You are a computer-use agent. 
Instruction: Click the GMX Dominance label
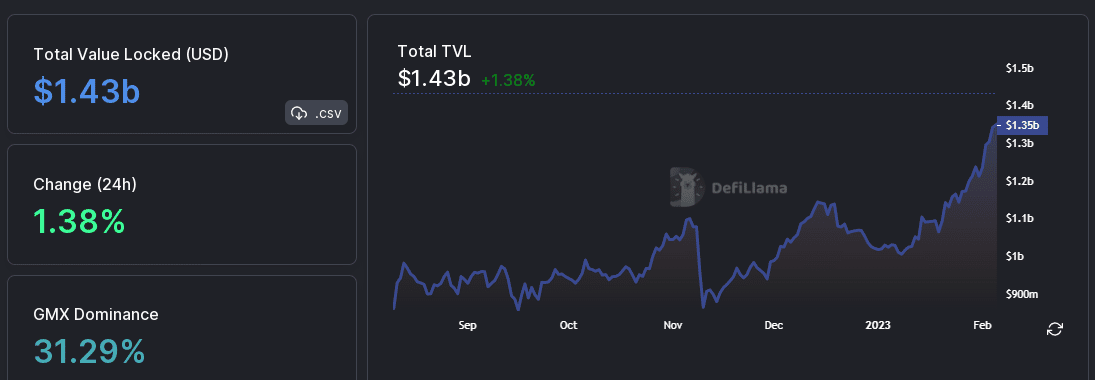(96, 314)
